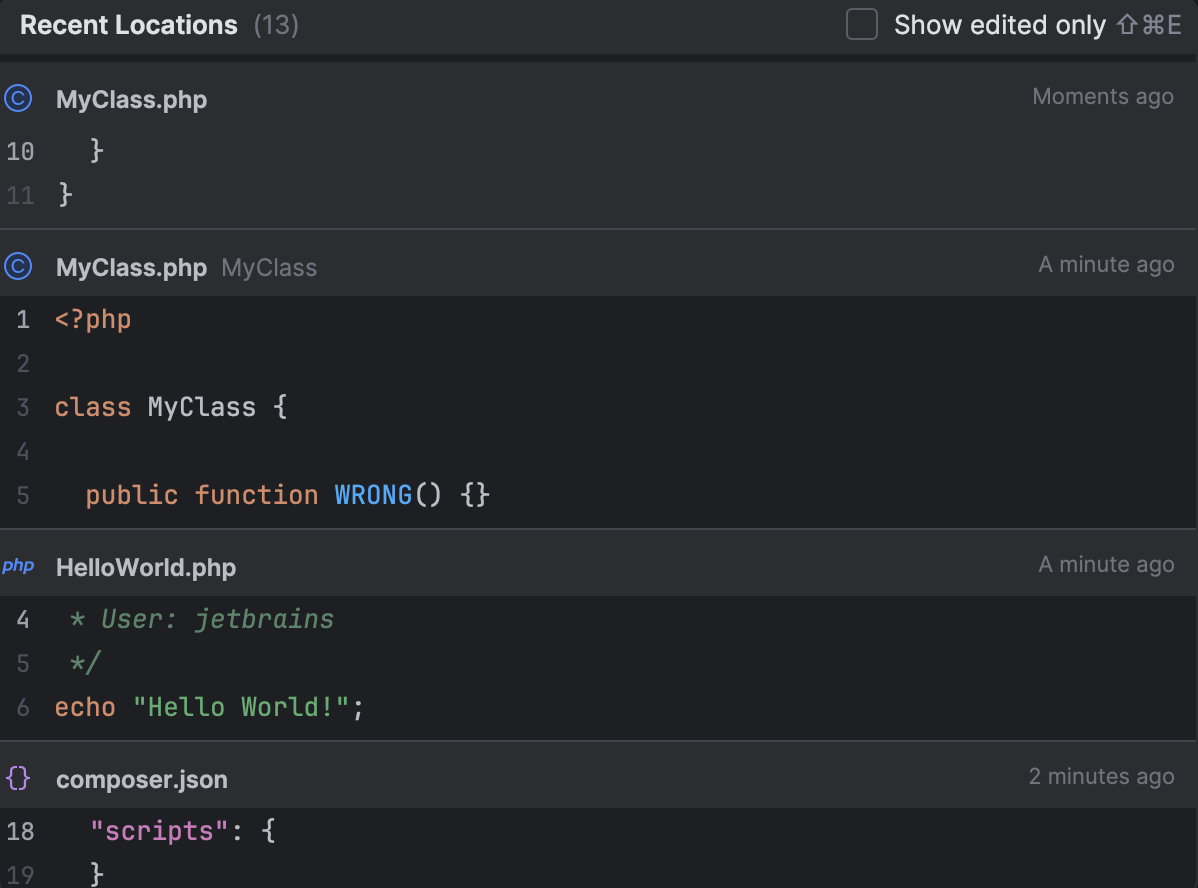Click the 2 minutes ago timestamp on composer.json
This screenshot has height=888, width=1198.
click(1101, 776)
